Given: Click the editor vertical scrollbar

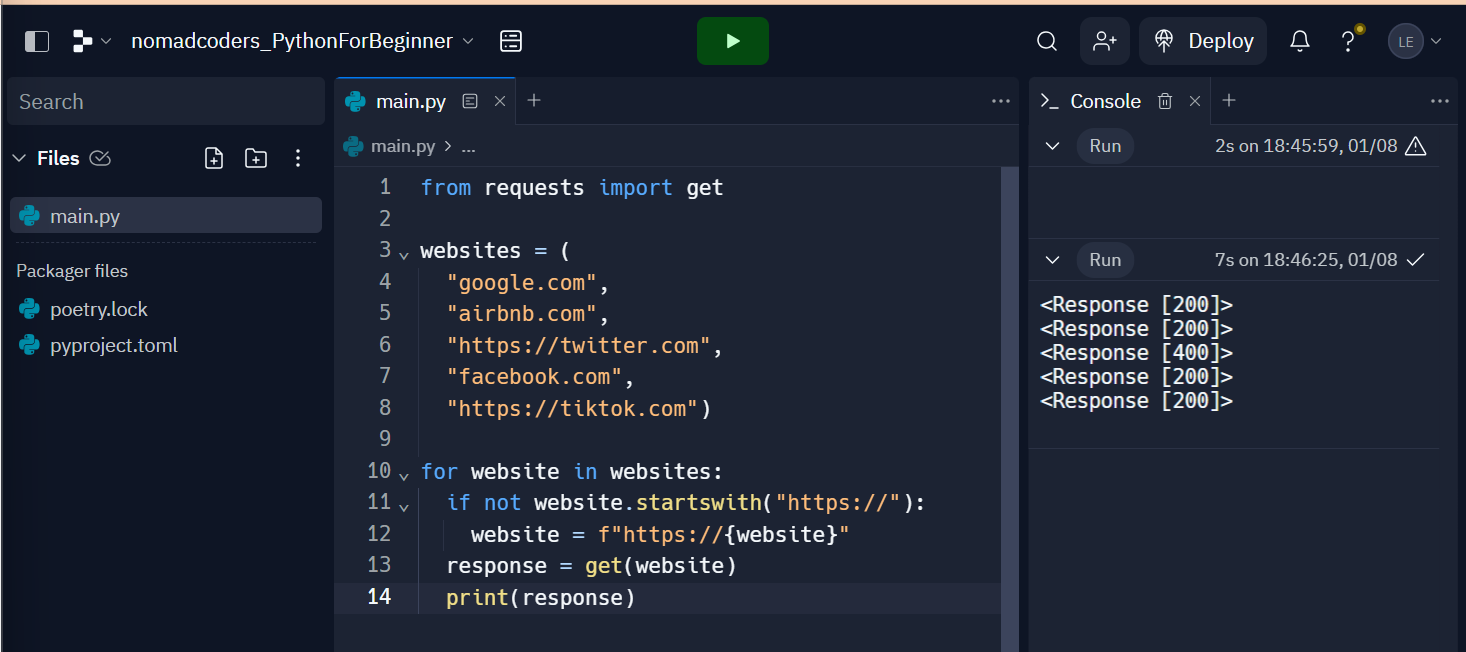Looking at the screenshot, I should (1009, 409).
